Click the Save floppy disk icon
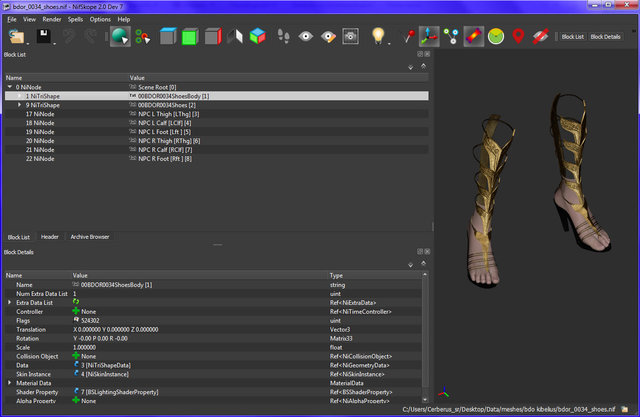This screenshot has height=417, width=640. click(x=44, y=37)
